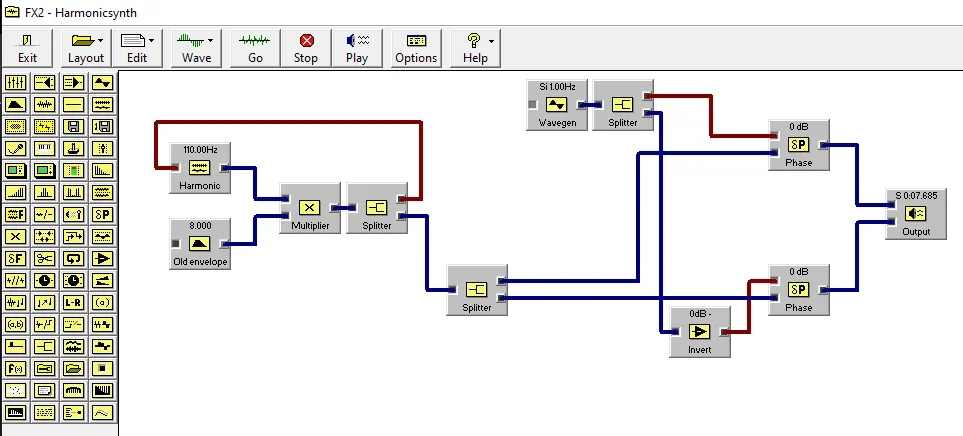
Task: Choose the F(x) function module icon
Action: tap(15, 368)
